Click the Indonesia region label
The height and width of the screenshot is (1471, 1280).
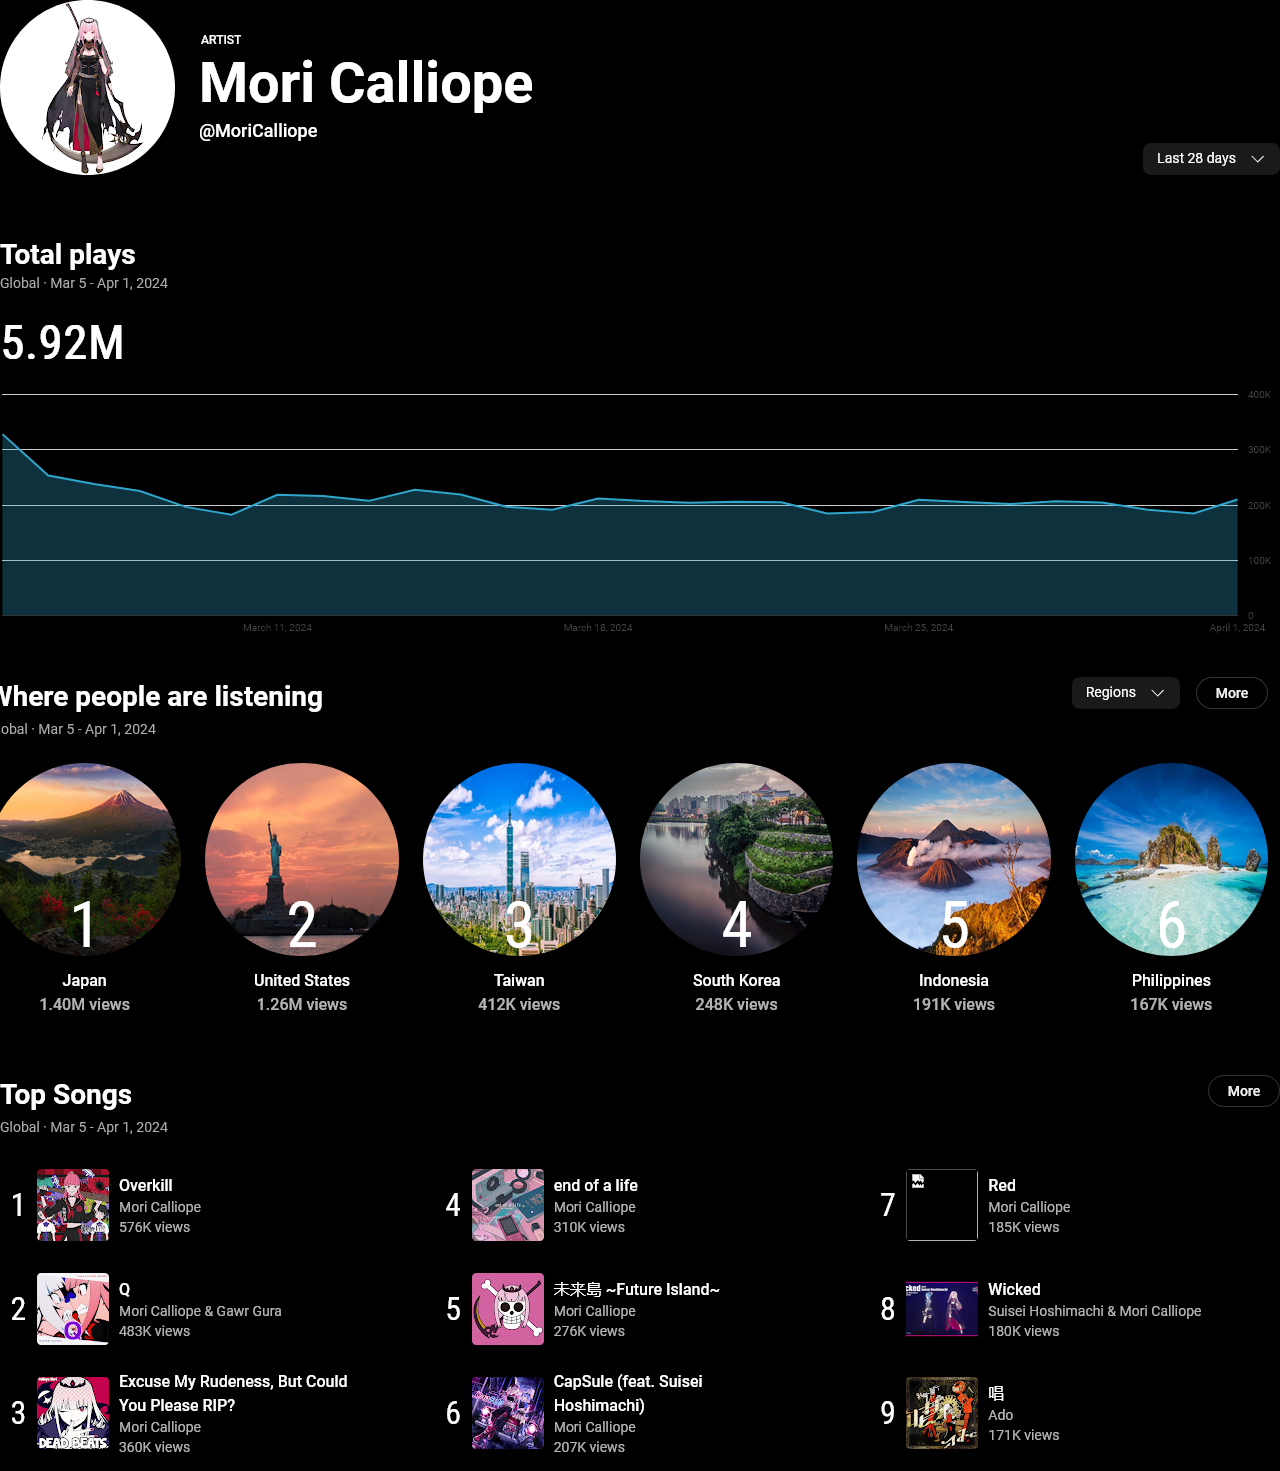point(954,980)
